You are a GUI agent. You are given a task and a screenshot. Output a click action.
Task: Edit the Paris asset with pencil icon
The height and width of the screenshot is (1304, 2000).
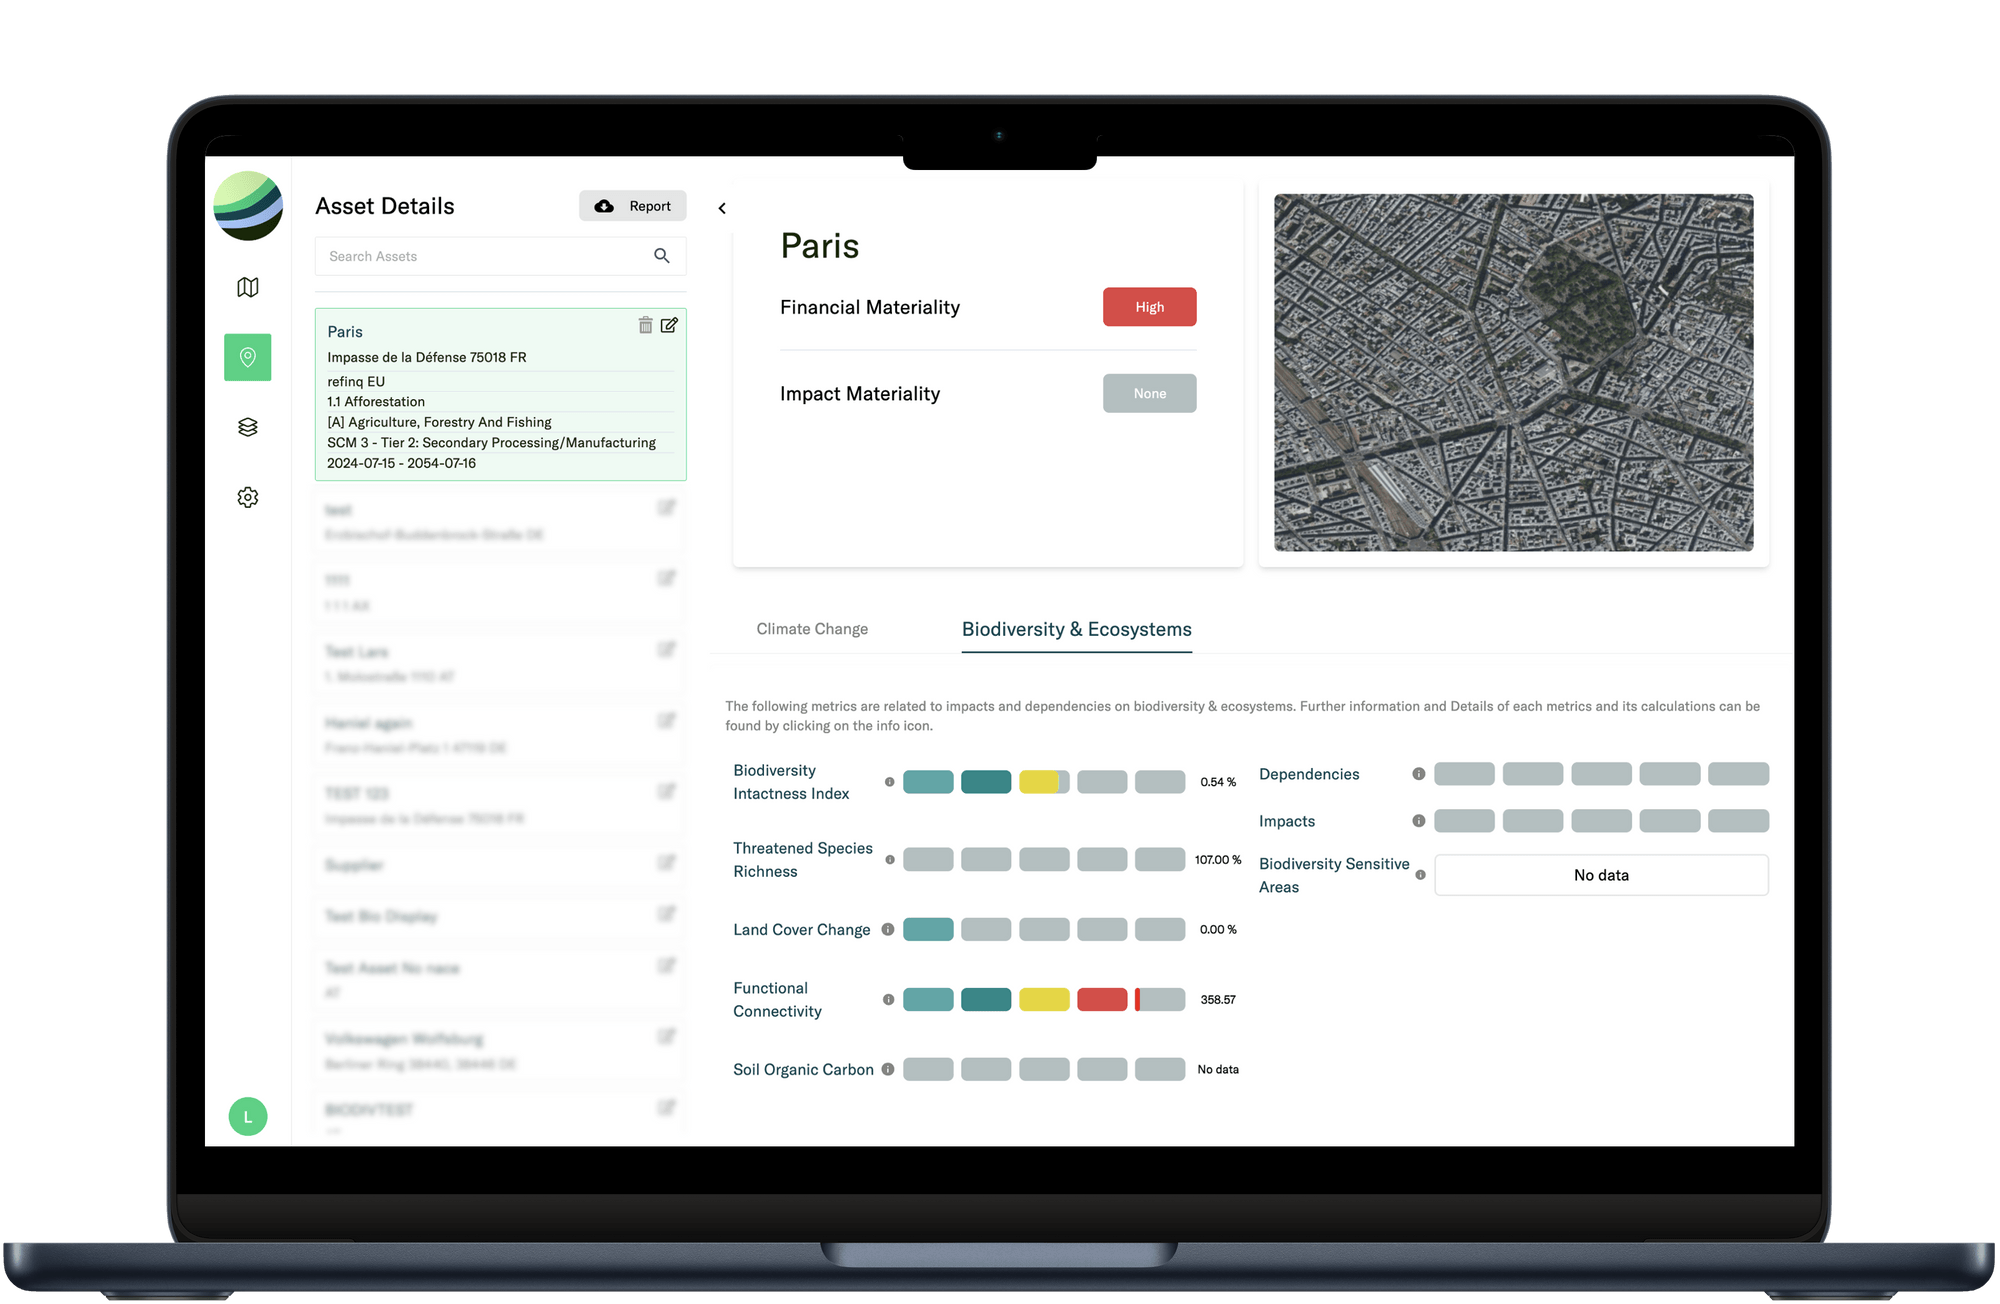(x=669, y=325)
